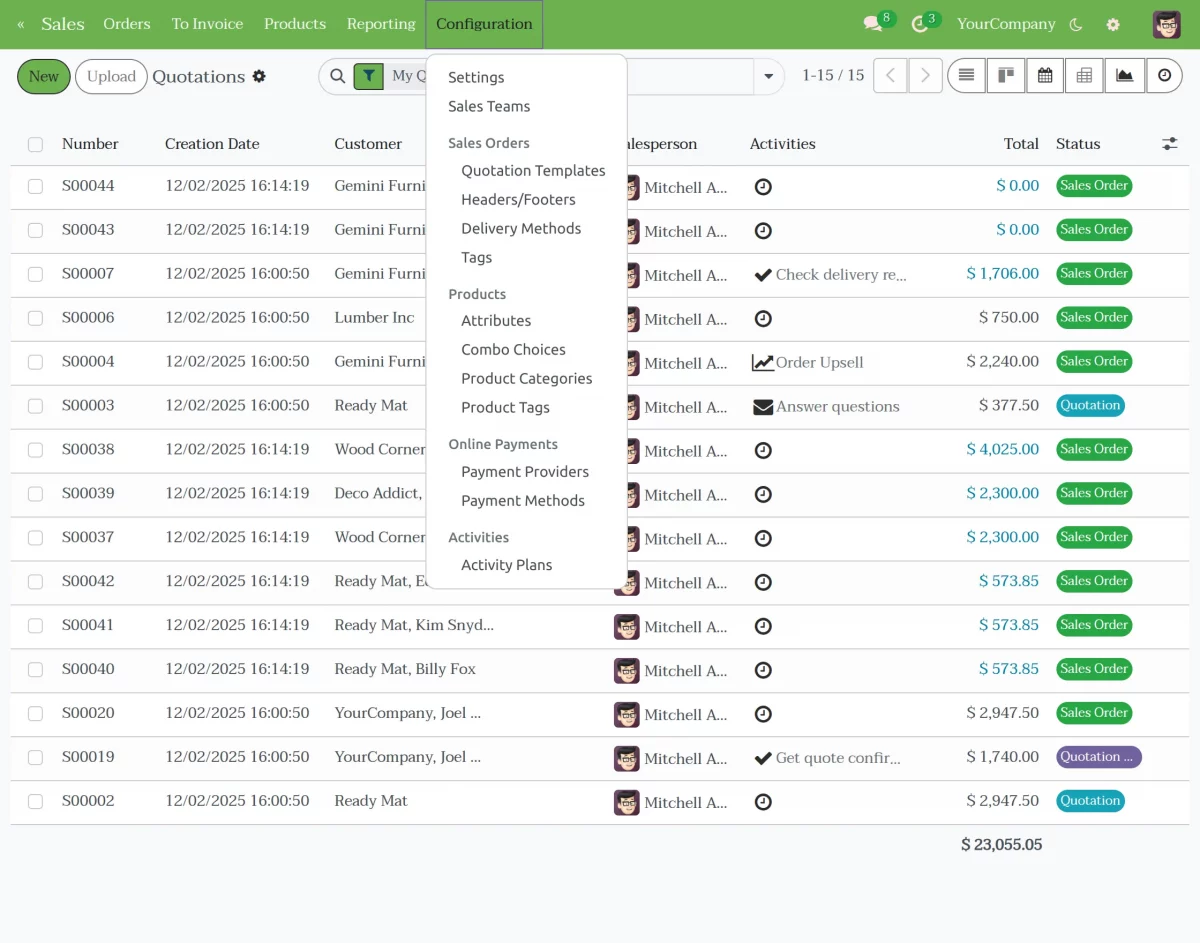Open Quotations gear actions menu

point(259,76)
